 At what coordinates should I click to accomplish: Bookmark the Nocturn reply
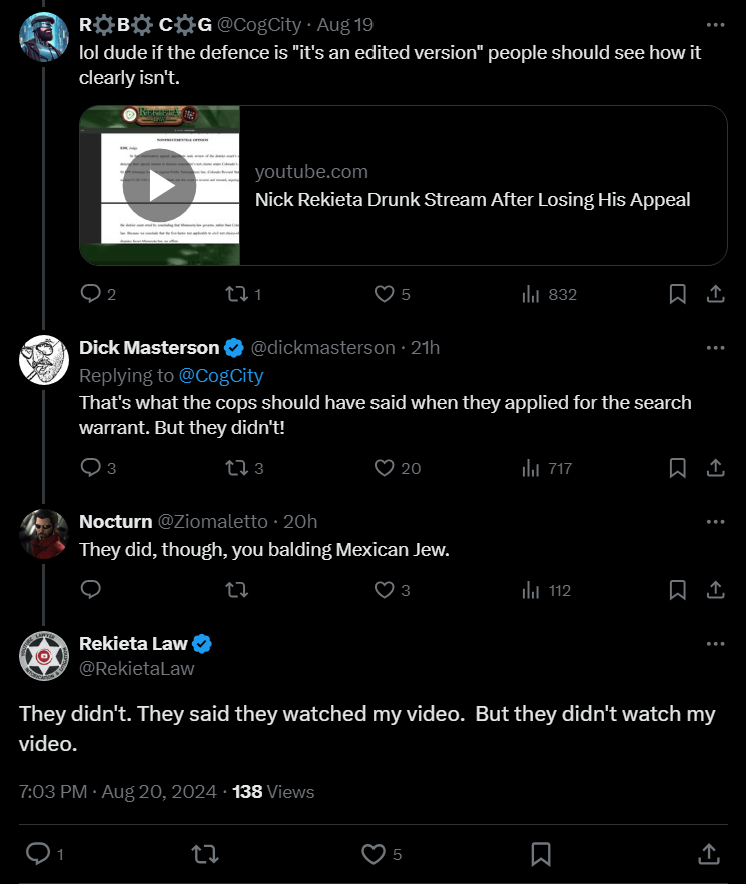click(x=677, y=590)
